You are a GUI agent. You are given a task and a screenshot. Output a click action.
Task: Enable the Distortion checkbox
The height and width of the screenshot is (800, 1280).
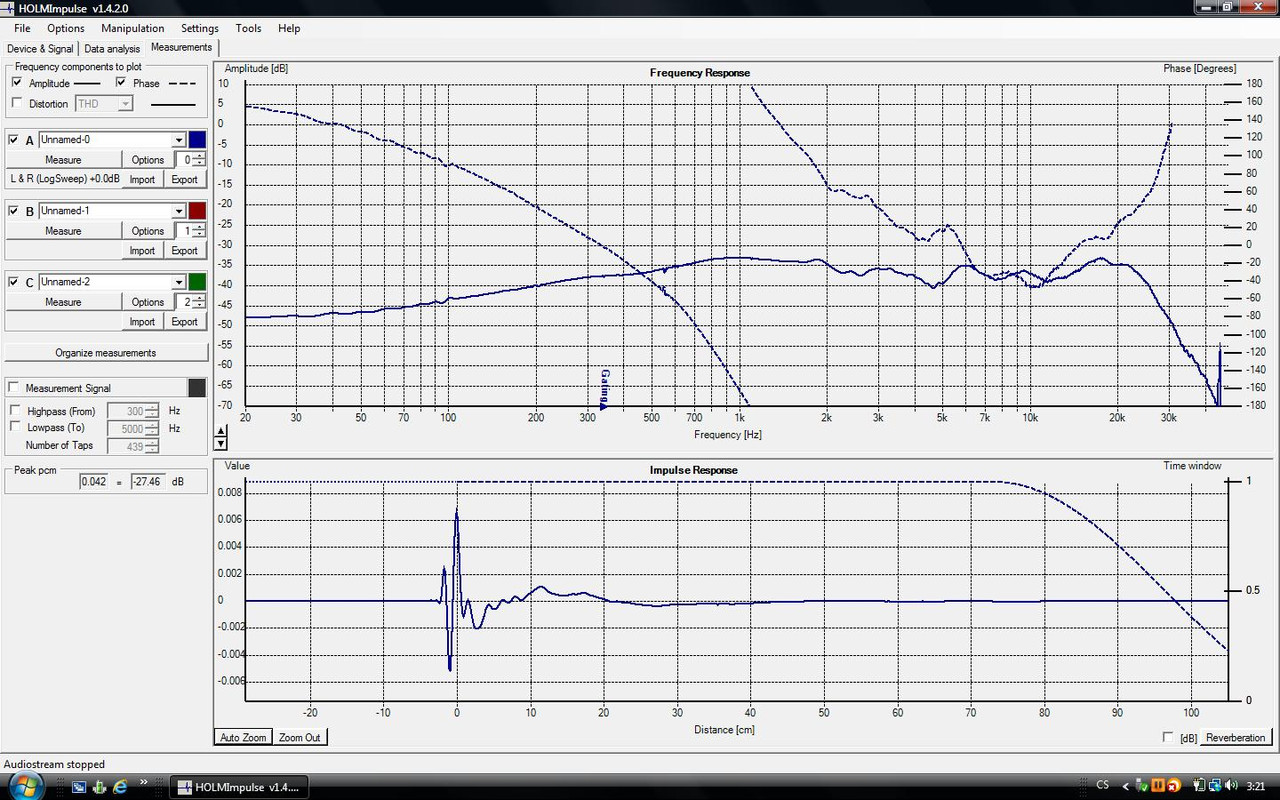coord(17,103)
